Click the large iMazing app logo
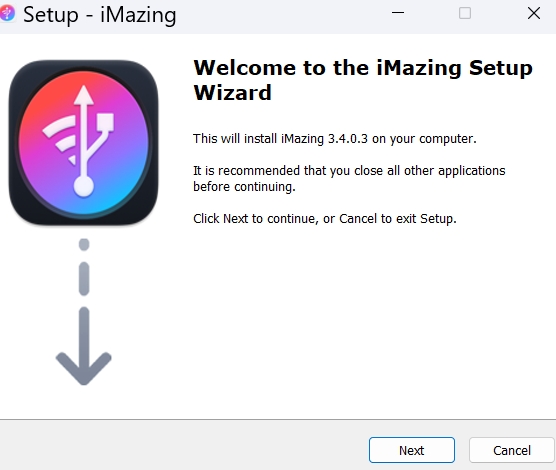This screenshot has height=470, width=556. [84, 143]
